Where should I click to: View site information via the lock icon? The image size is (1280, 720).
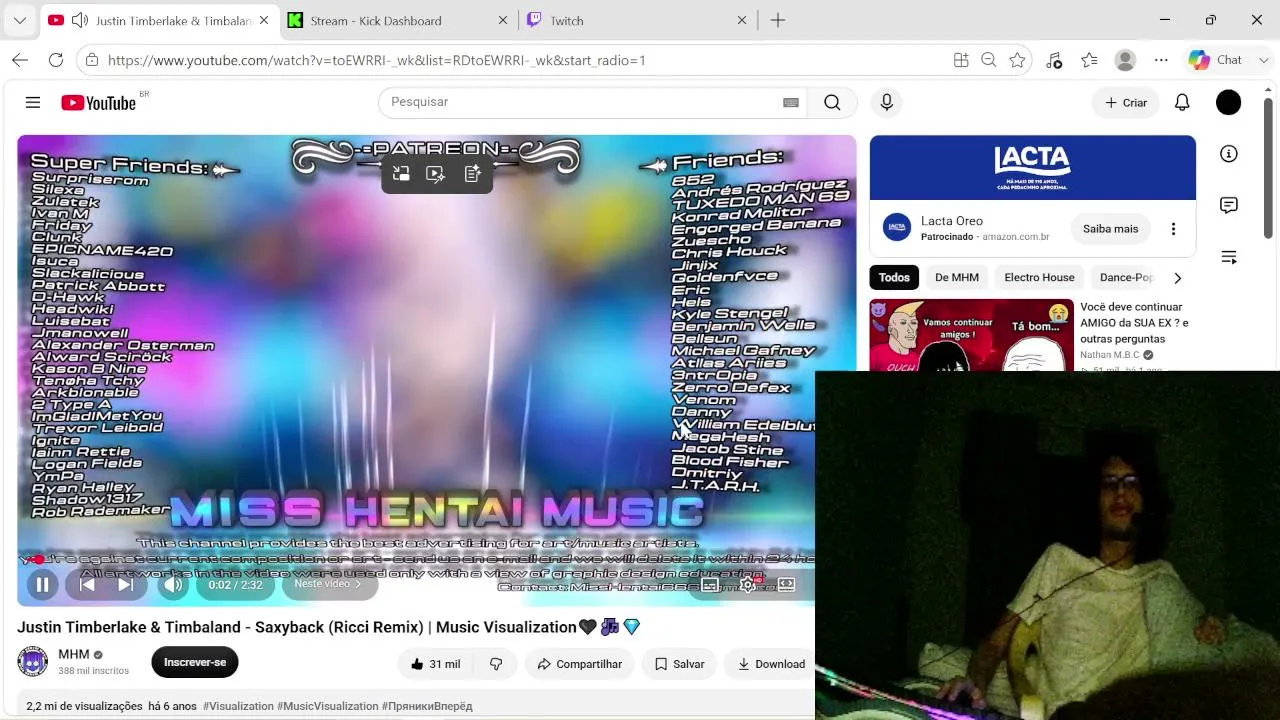[x=92, y=60]
